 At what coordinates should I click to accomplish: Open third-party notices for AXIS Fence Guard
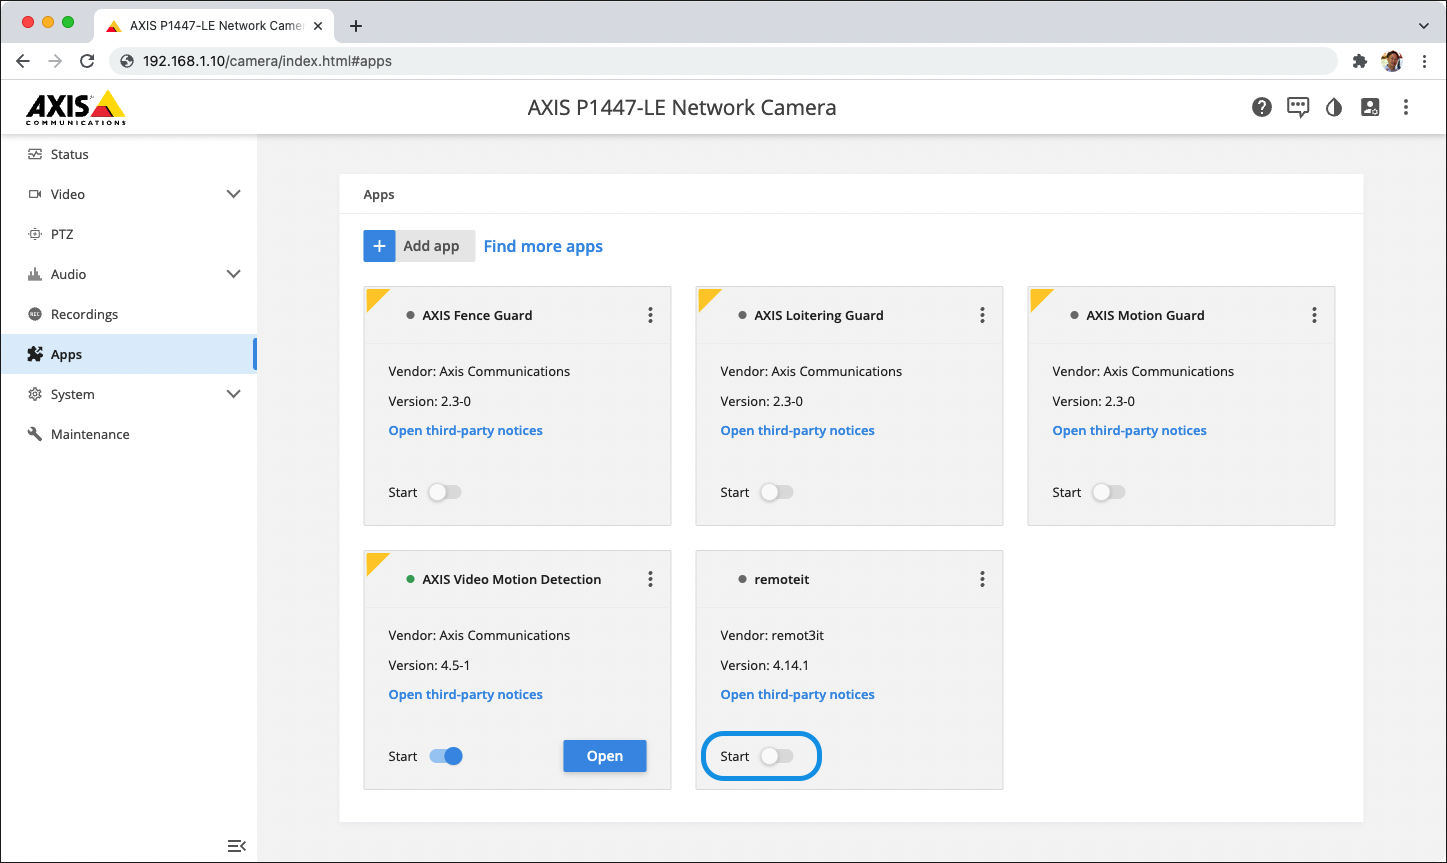pyautogui.click(x=466, y=431)
